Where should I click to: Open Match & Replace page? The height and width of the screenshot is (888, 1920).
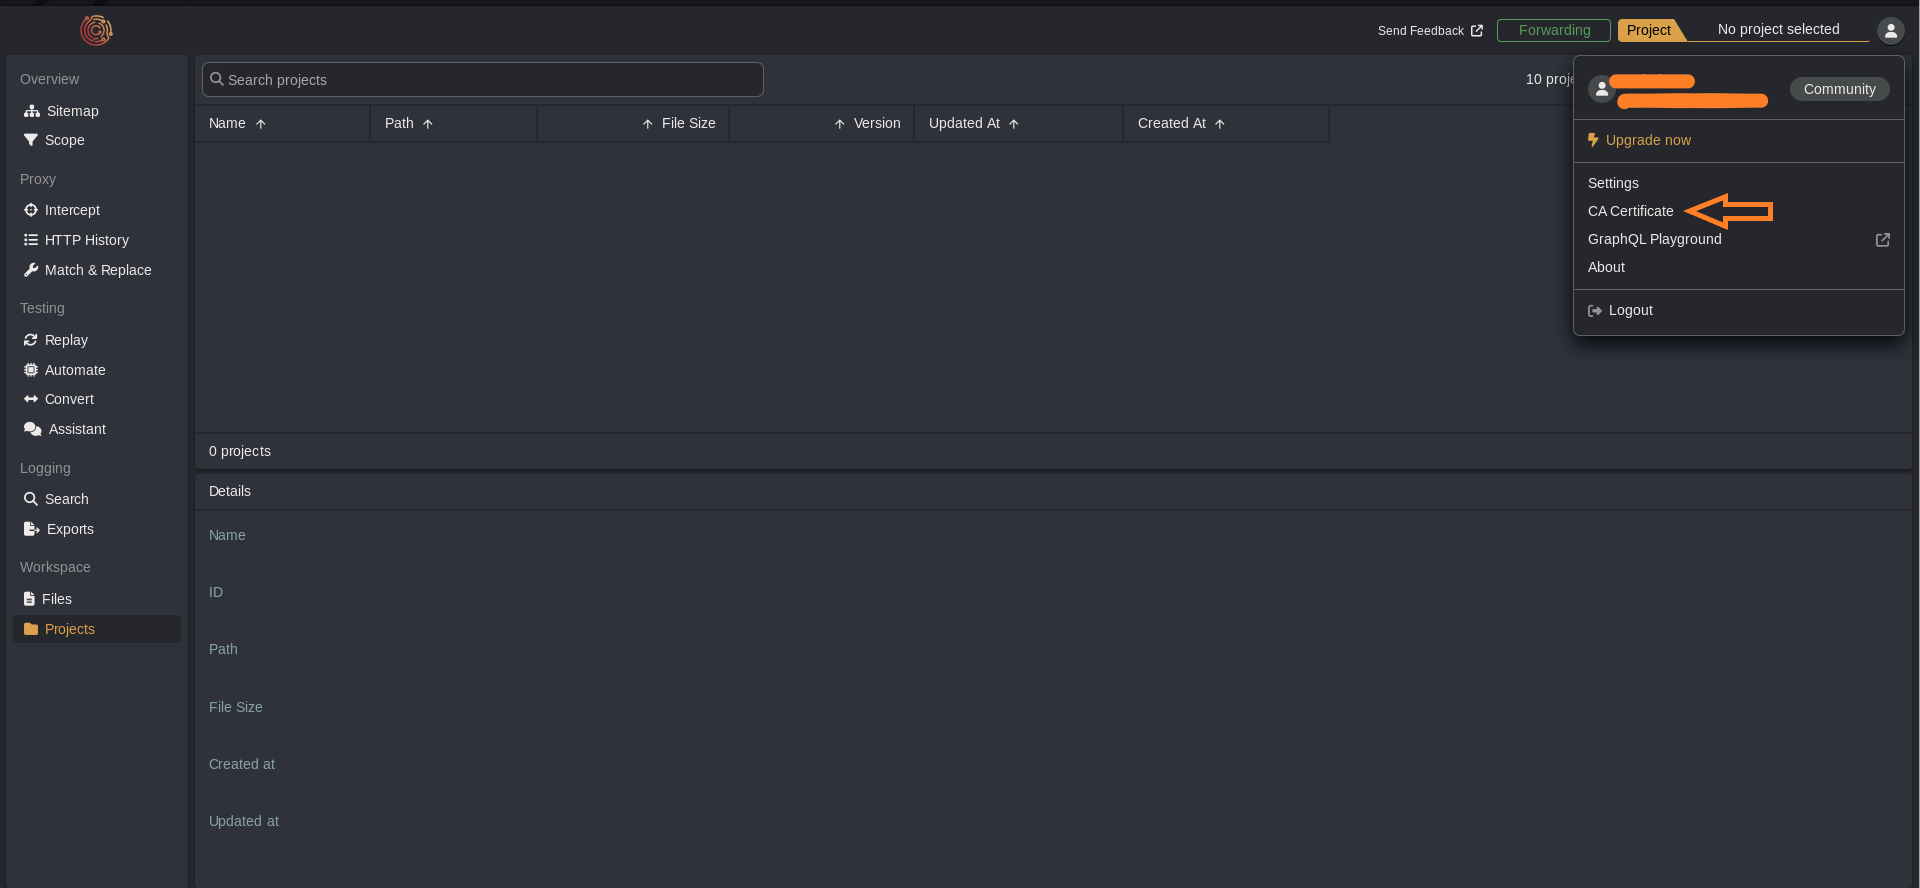97,270
